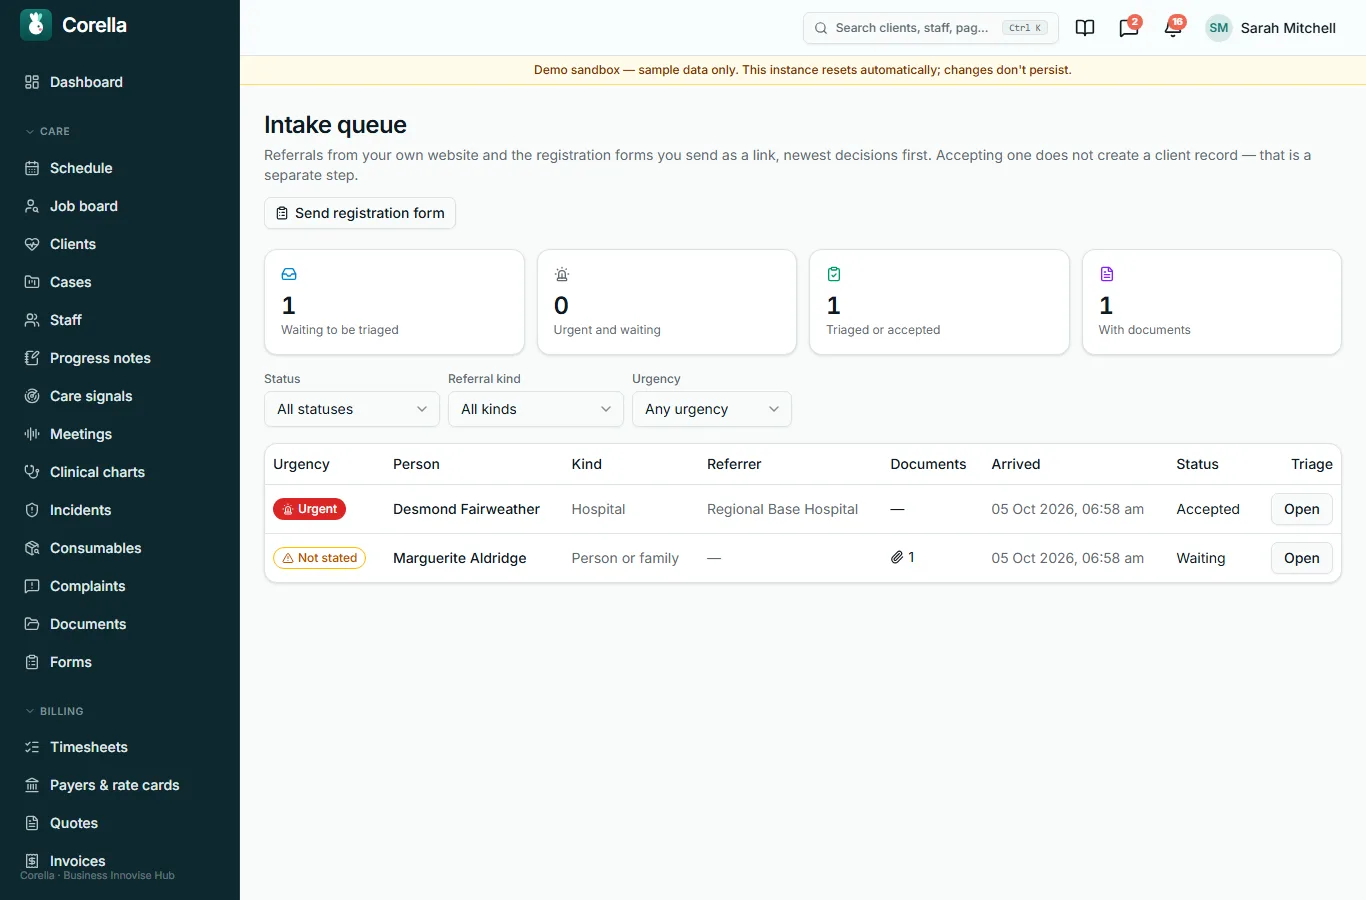Collapse the CARE sidebar section
This screenshot has height=900, width=1366.
coord(47,131)
